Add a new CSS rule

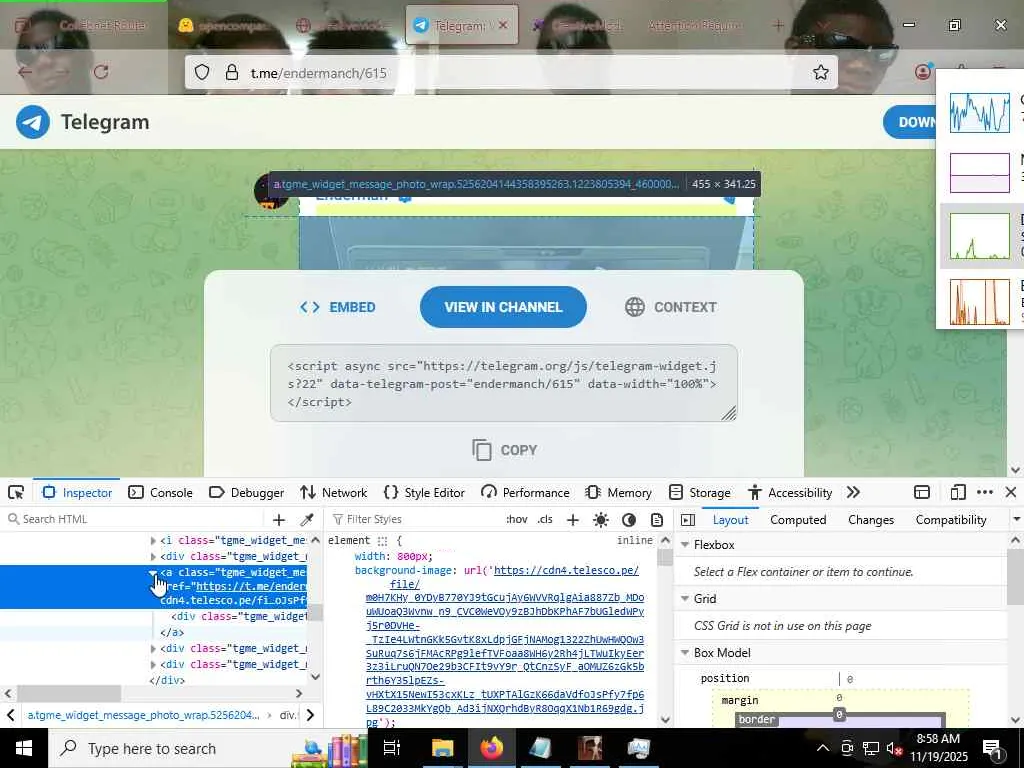tap(573, 519)
